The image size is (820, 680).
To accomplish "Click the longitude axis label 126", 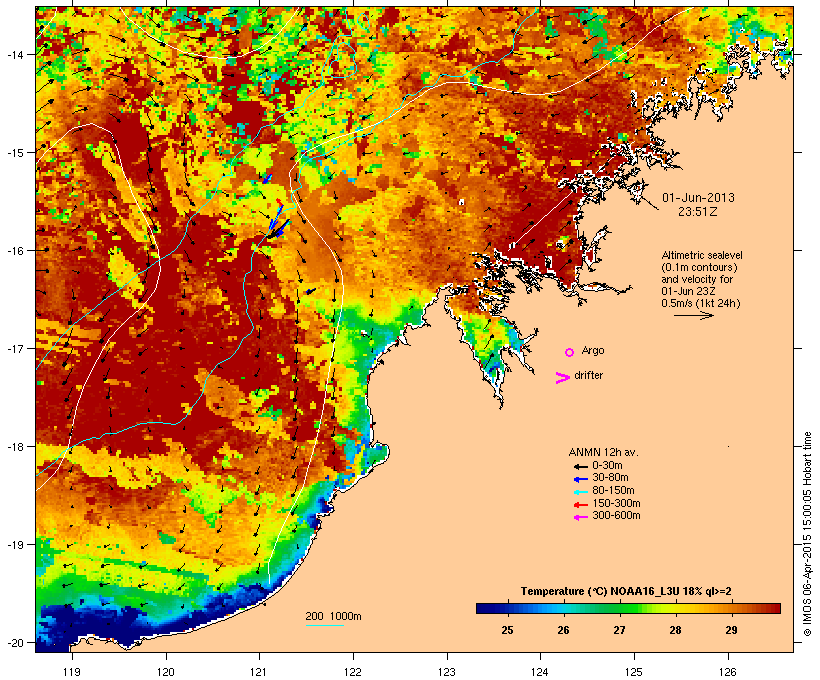I will [x=728, y=672].
